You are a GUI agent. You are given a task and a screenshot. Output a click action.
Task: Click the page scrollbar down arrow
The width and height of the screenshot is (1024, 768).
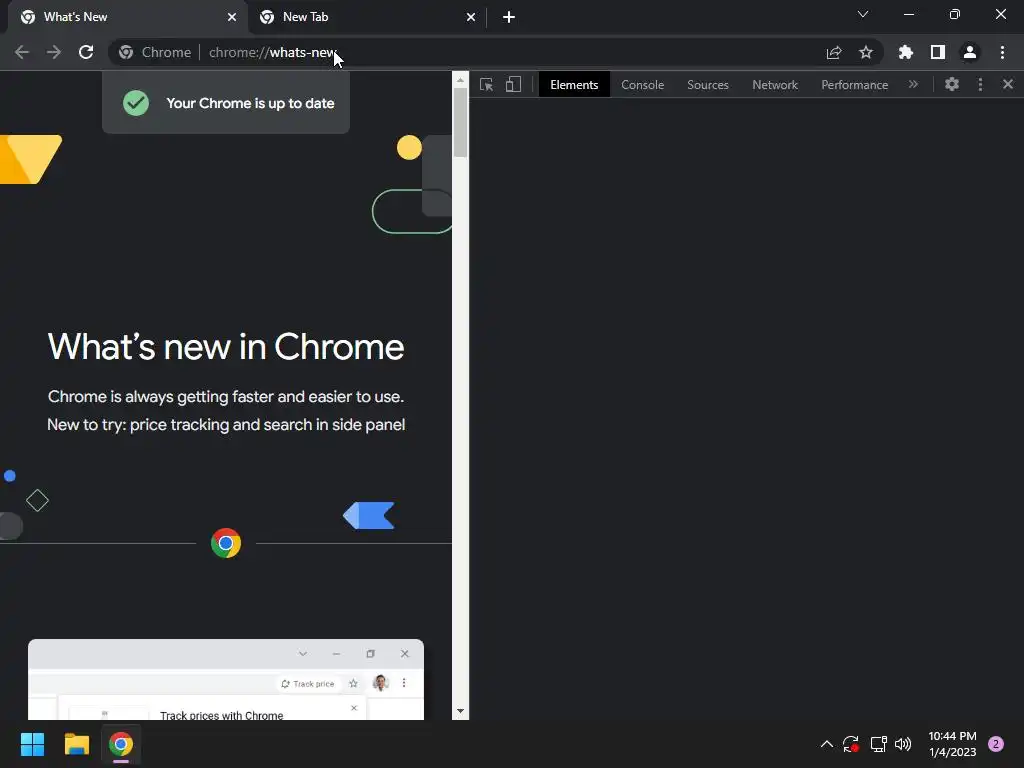click(x=460, y=711)
